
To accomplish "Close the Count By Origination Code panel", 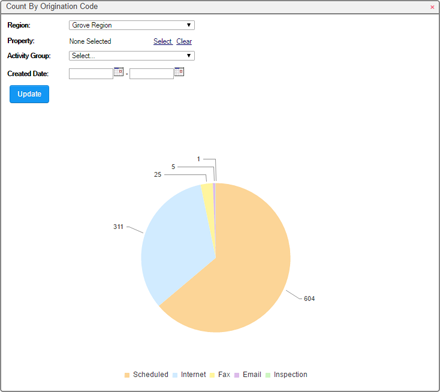I will tap(432, 7).
